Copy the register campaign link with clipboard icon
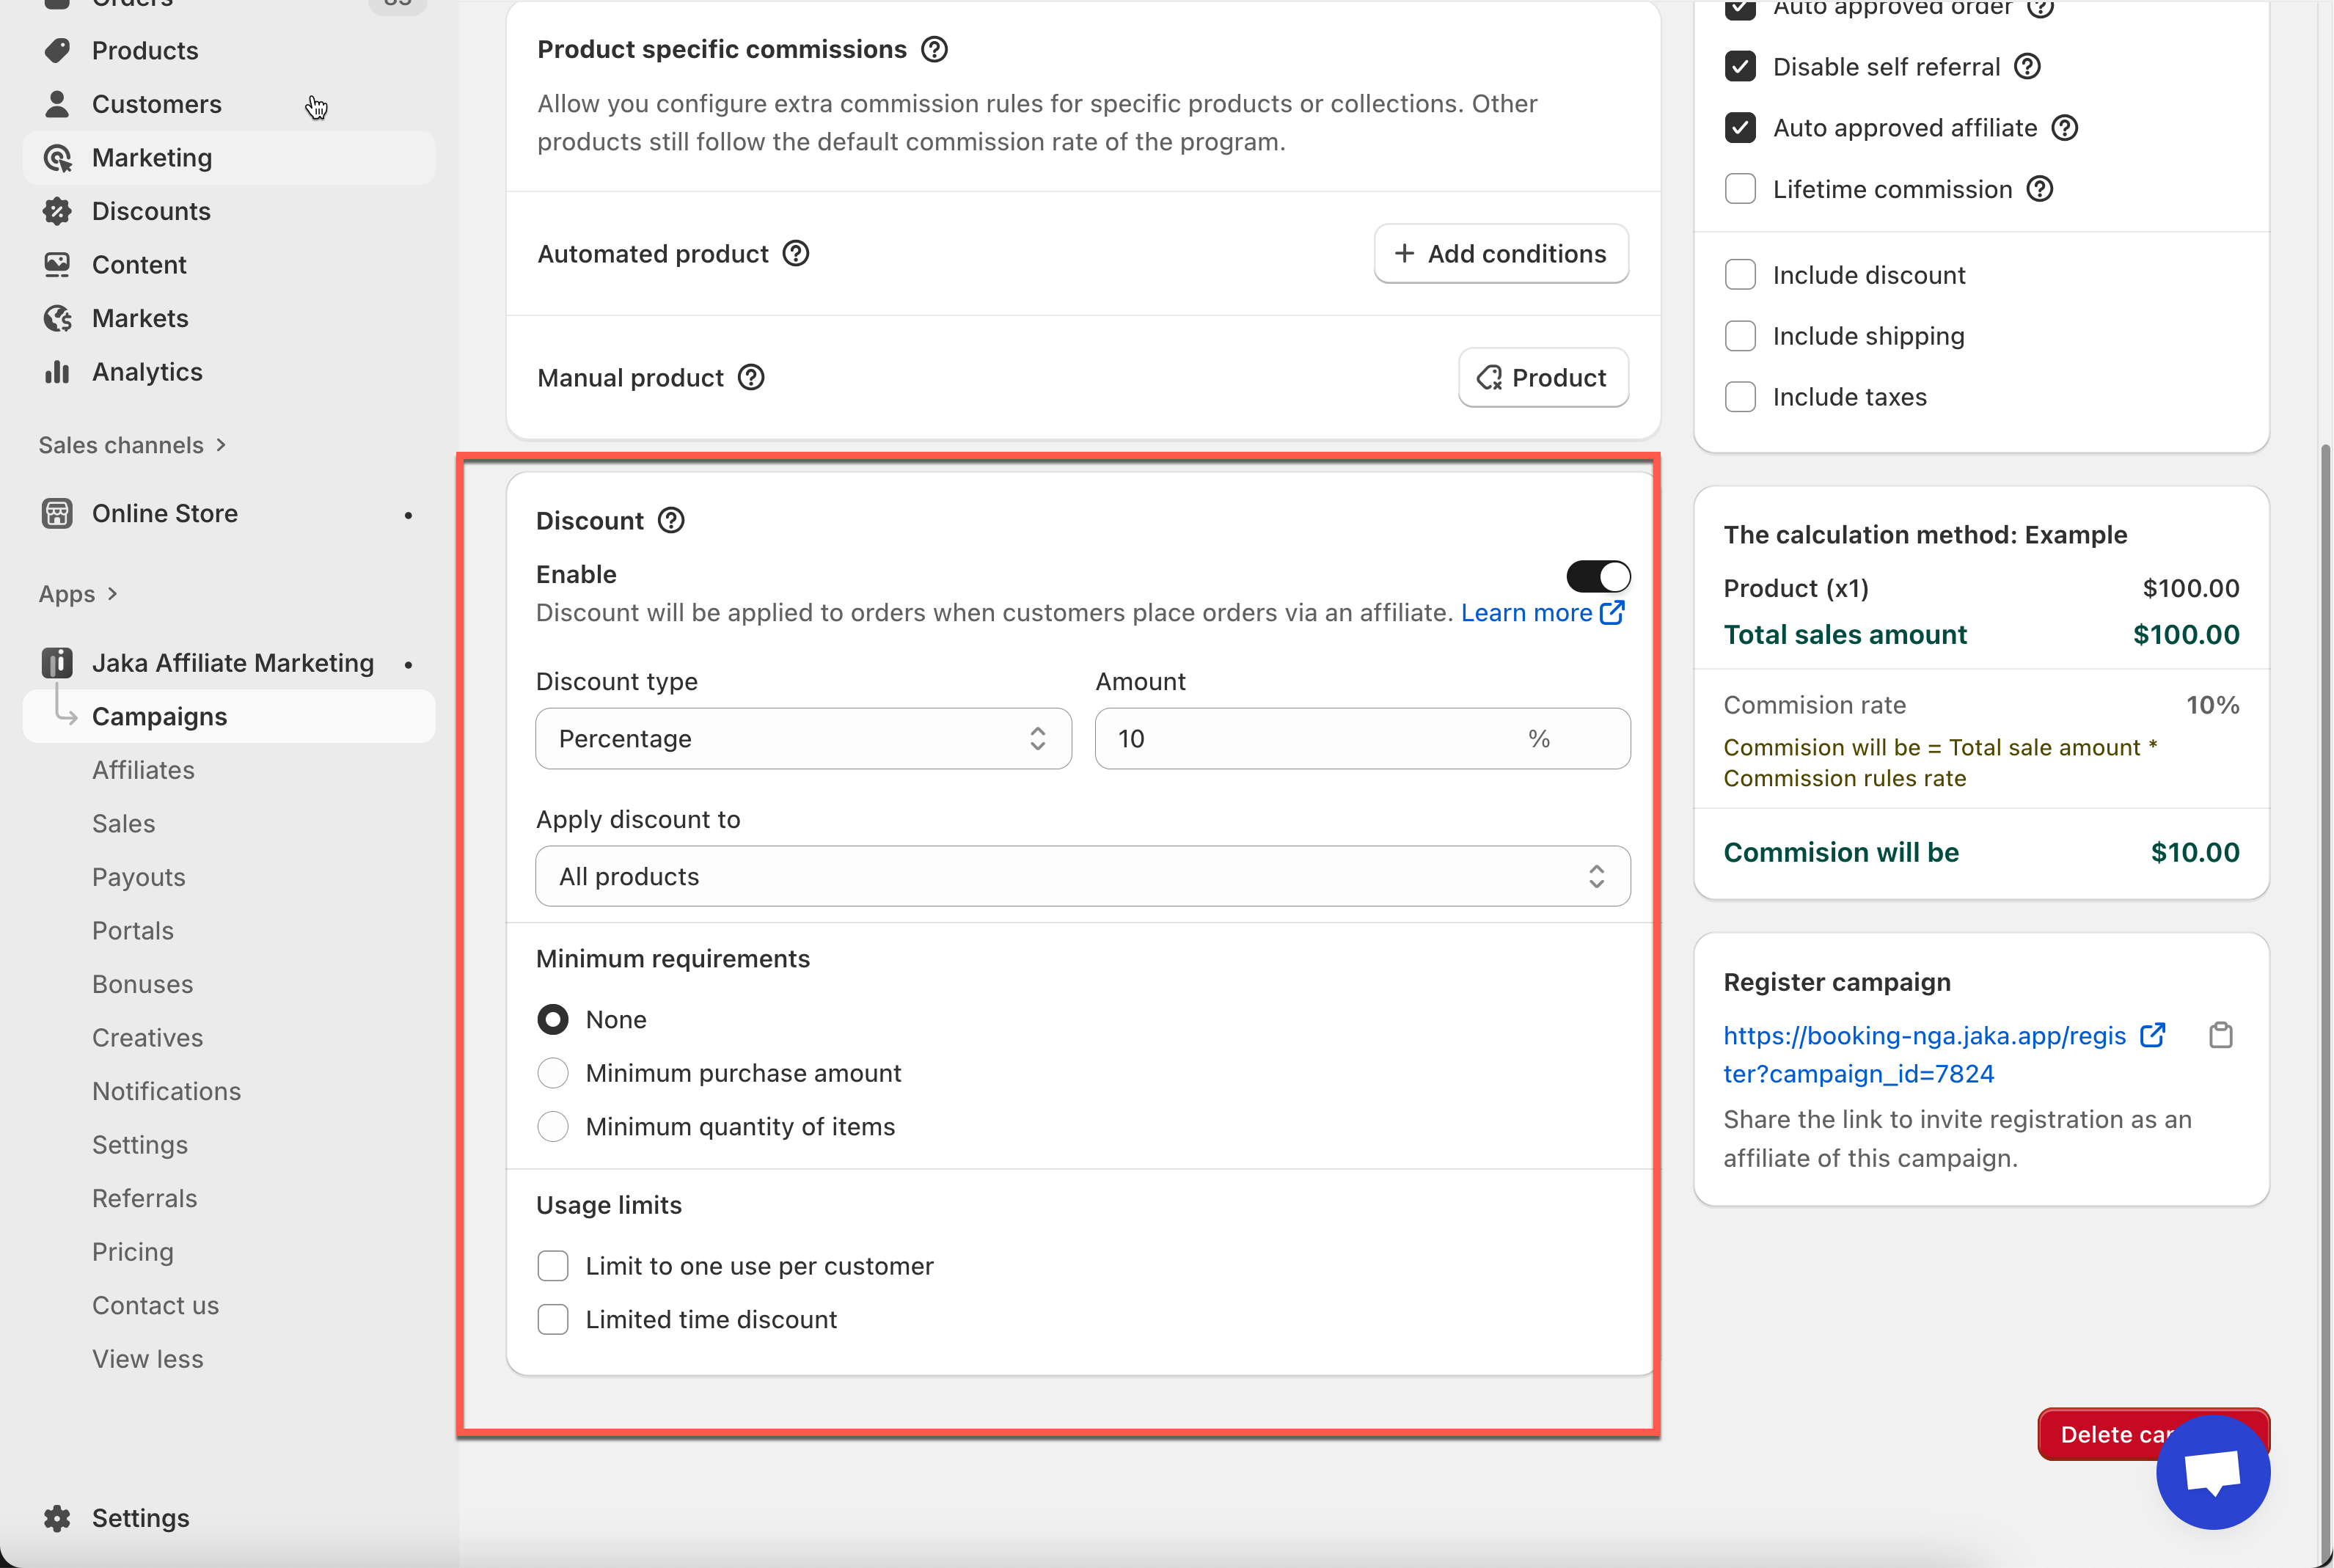This screenshot has height=1568, width=2334. 2220,1035
